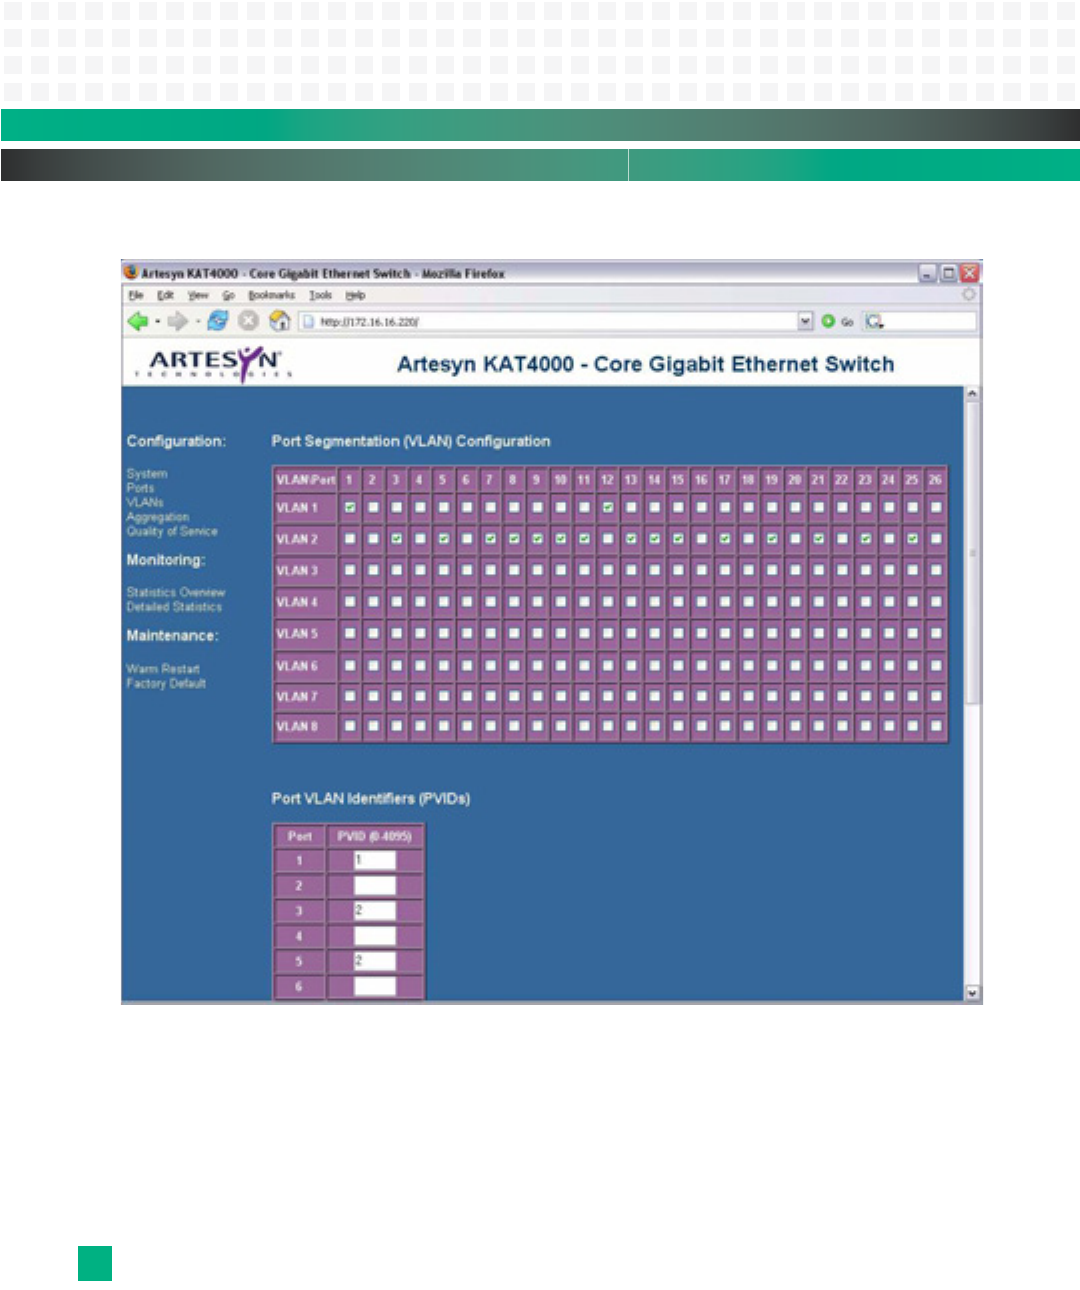Open Detailed Statistics link
Viewport: 1080px width, 1290px height.
[174, 607]
